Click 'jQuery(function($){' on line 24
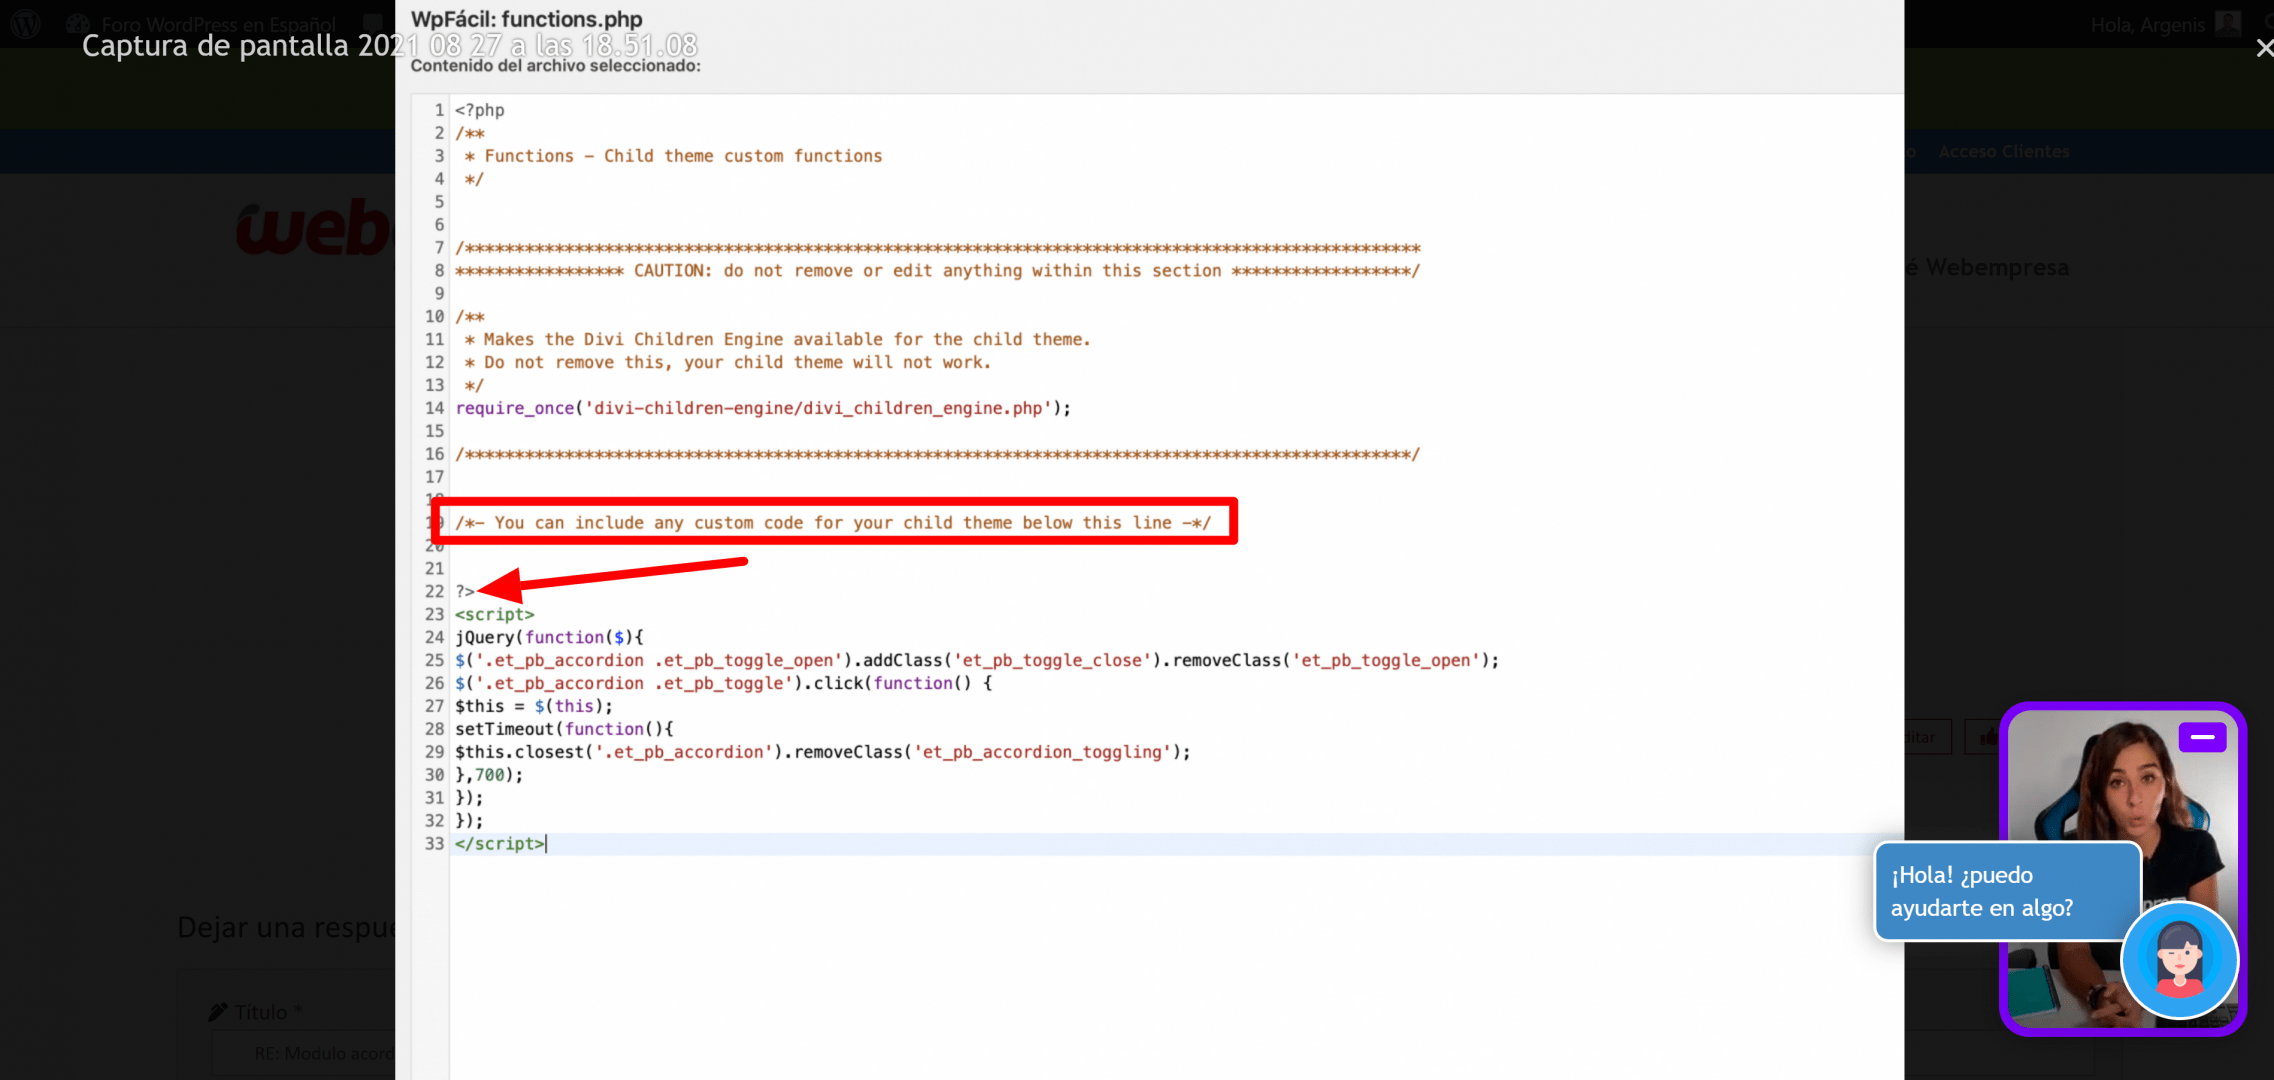2274x1080 pixels. coord(549,637)
